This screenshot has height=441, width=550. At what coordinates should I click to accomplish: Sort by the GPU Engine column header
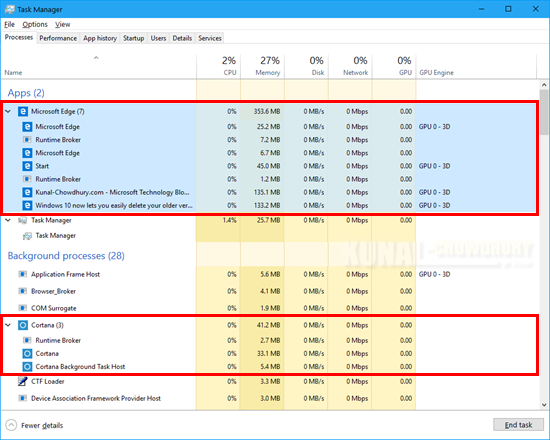point(476,66)
